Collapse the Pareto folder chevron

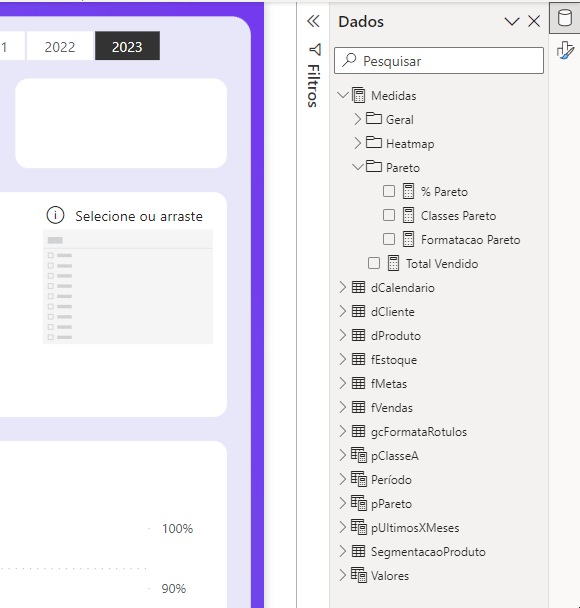(358, 167)
